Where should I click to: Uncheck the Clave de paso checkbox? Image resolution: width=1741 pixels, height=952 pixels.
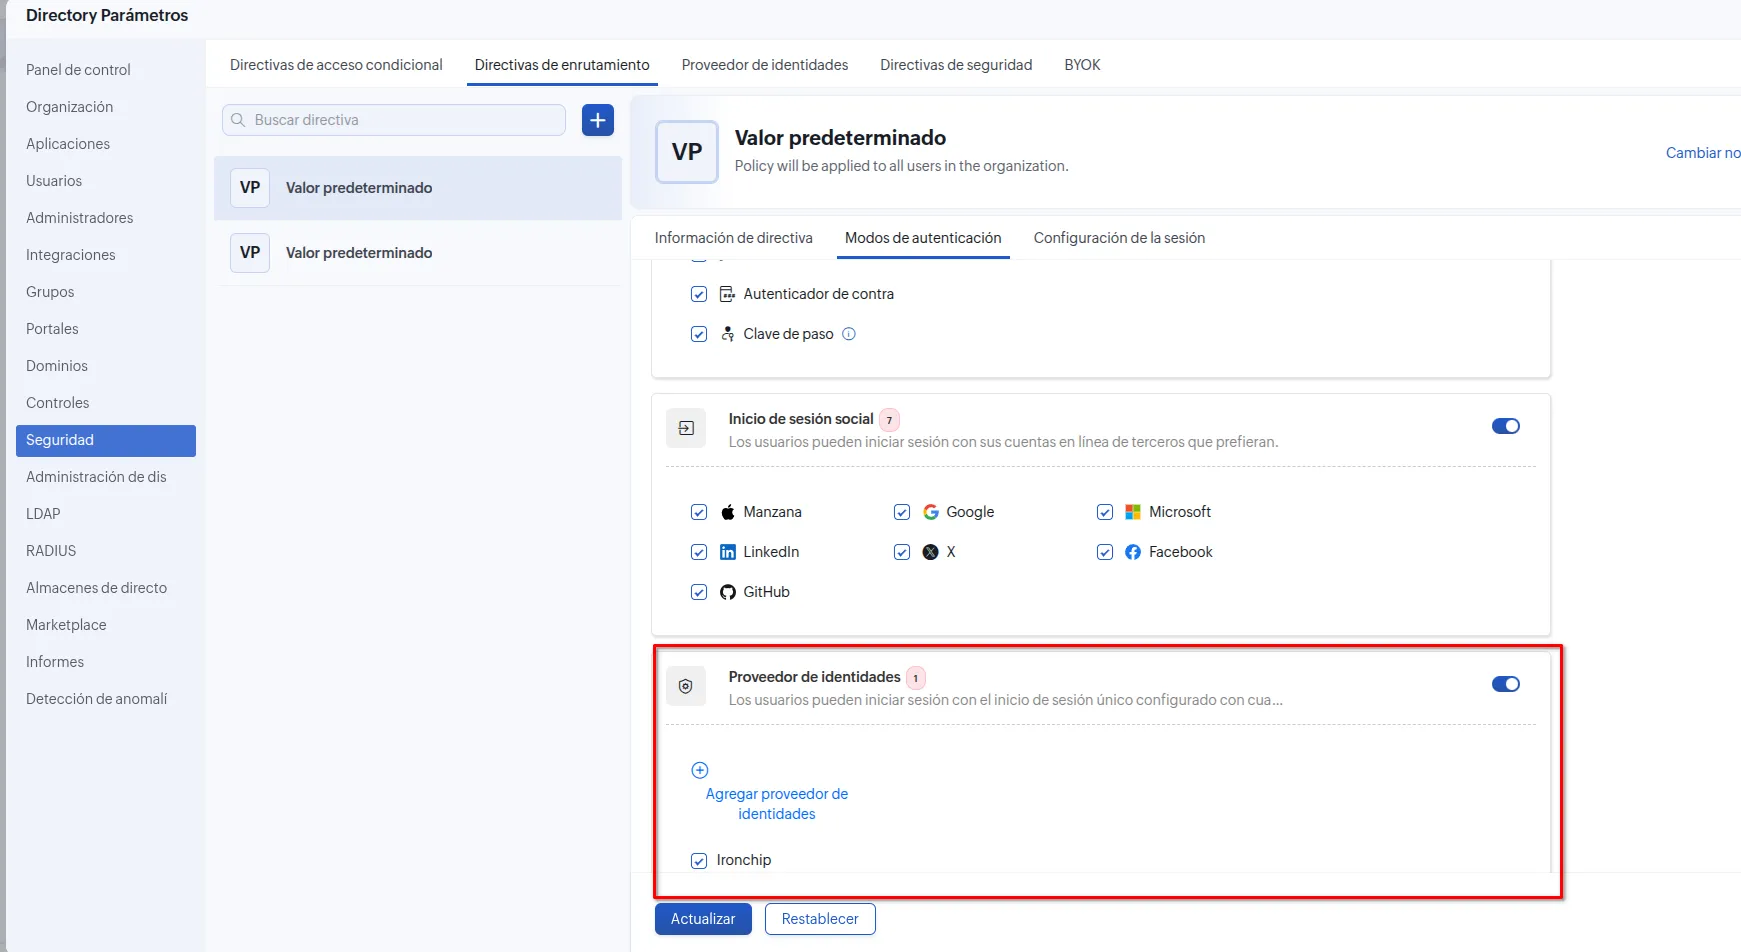[x=699, y=334]
